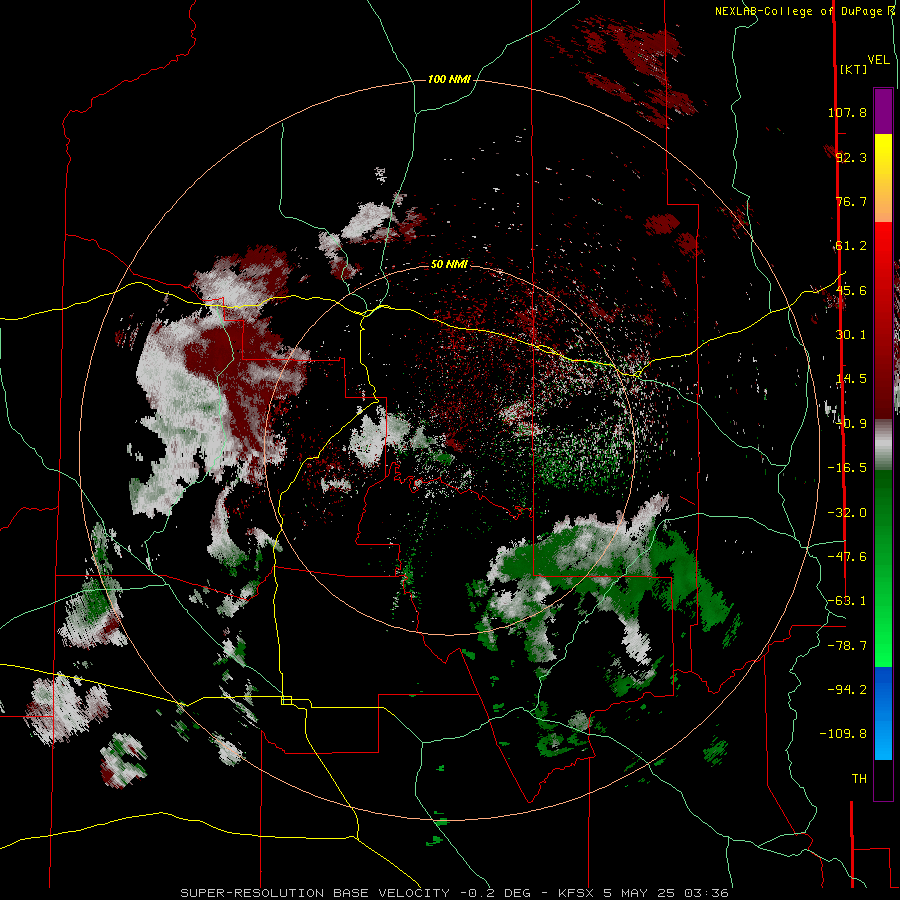
Task: Click the -94.2 velocity scale value
Action: [x=847, y=689]
